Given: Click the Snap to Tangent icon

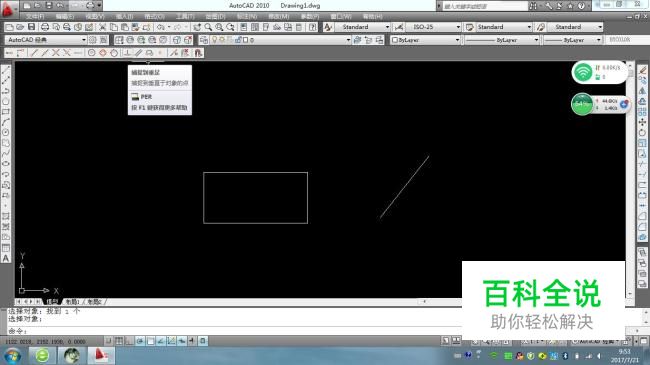Looking at the screenshot, I should coord(114,53).
